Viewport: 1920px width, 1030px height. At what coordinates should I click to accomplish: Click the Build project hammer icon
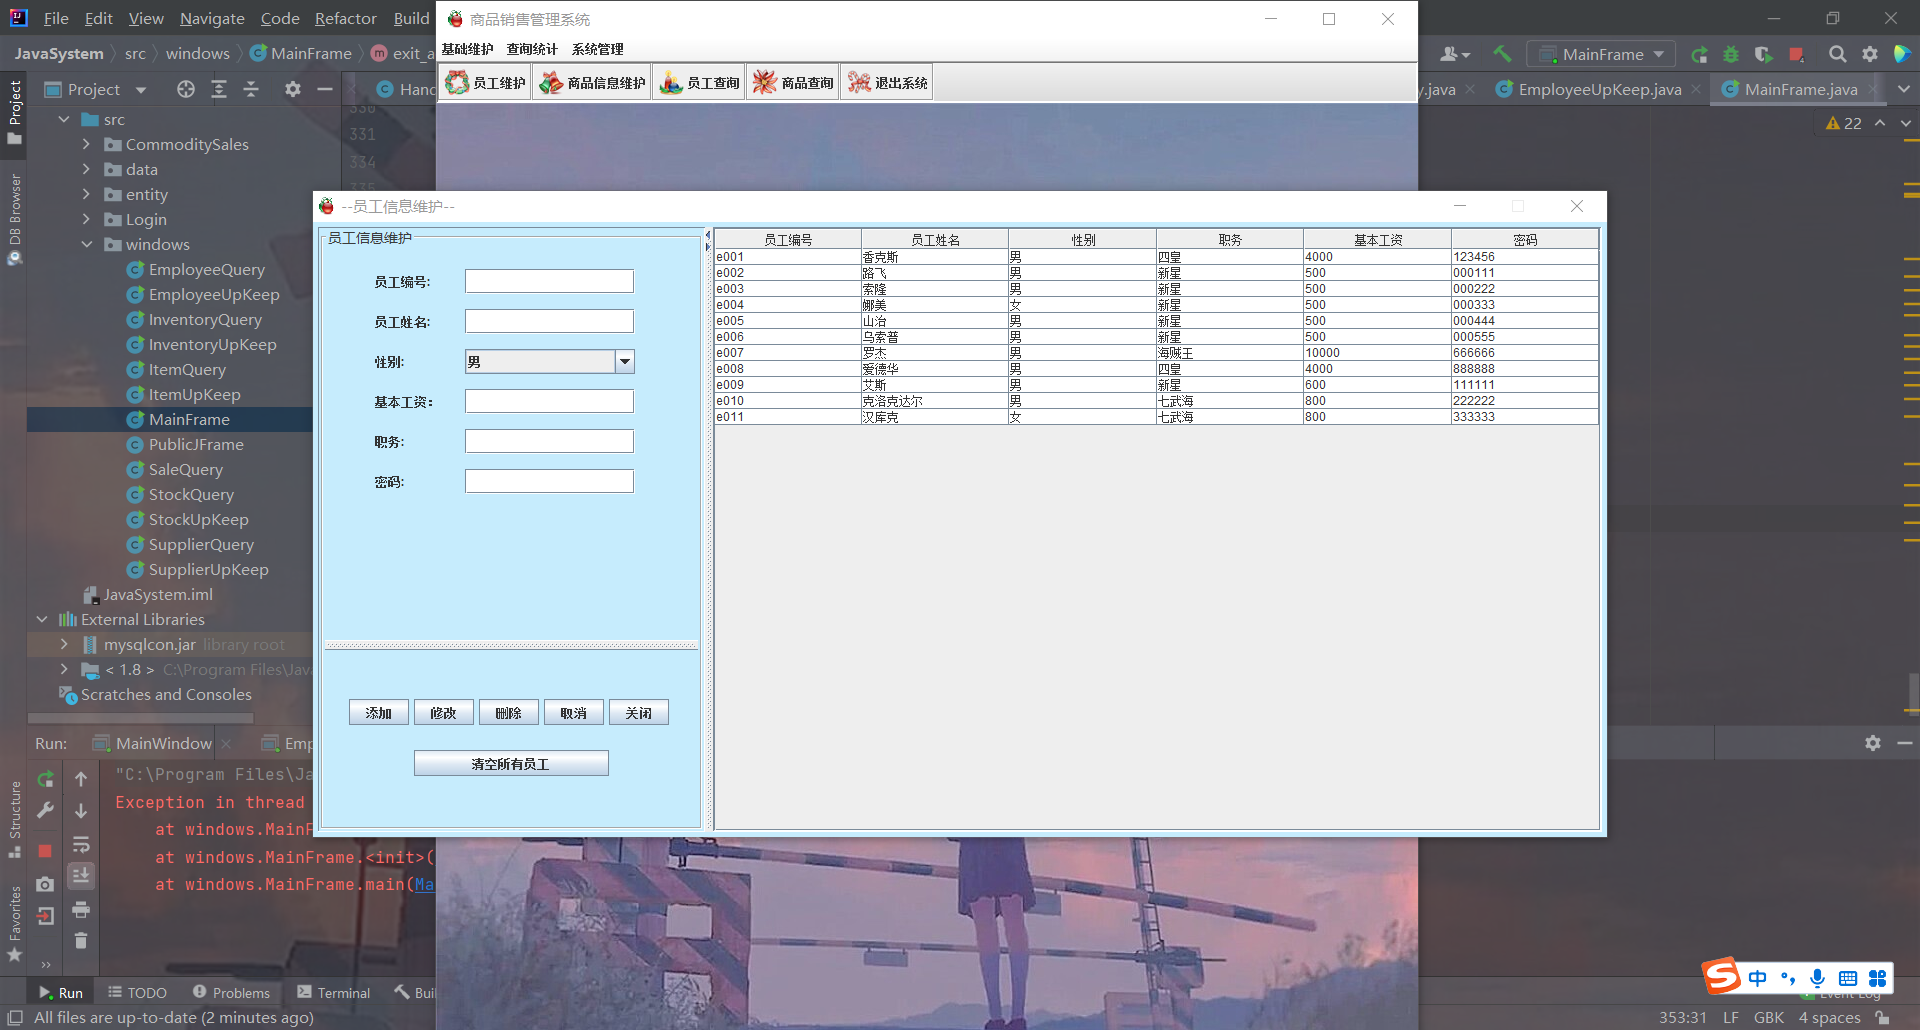click(x=1502, y=54)
